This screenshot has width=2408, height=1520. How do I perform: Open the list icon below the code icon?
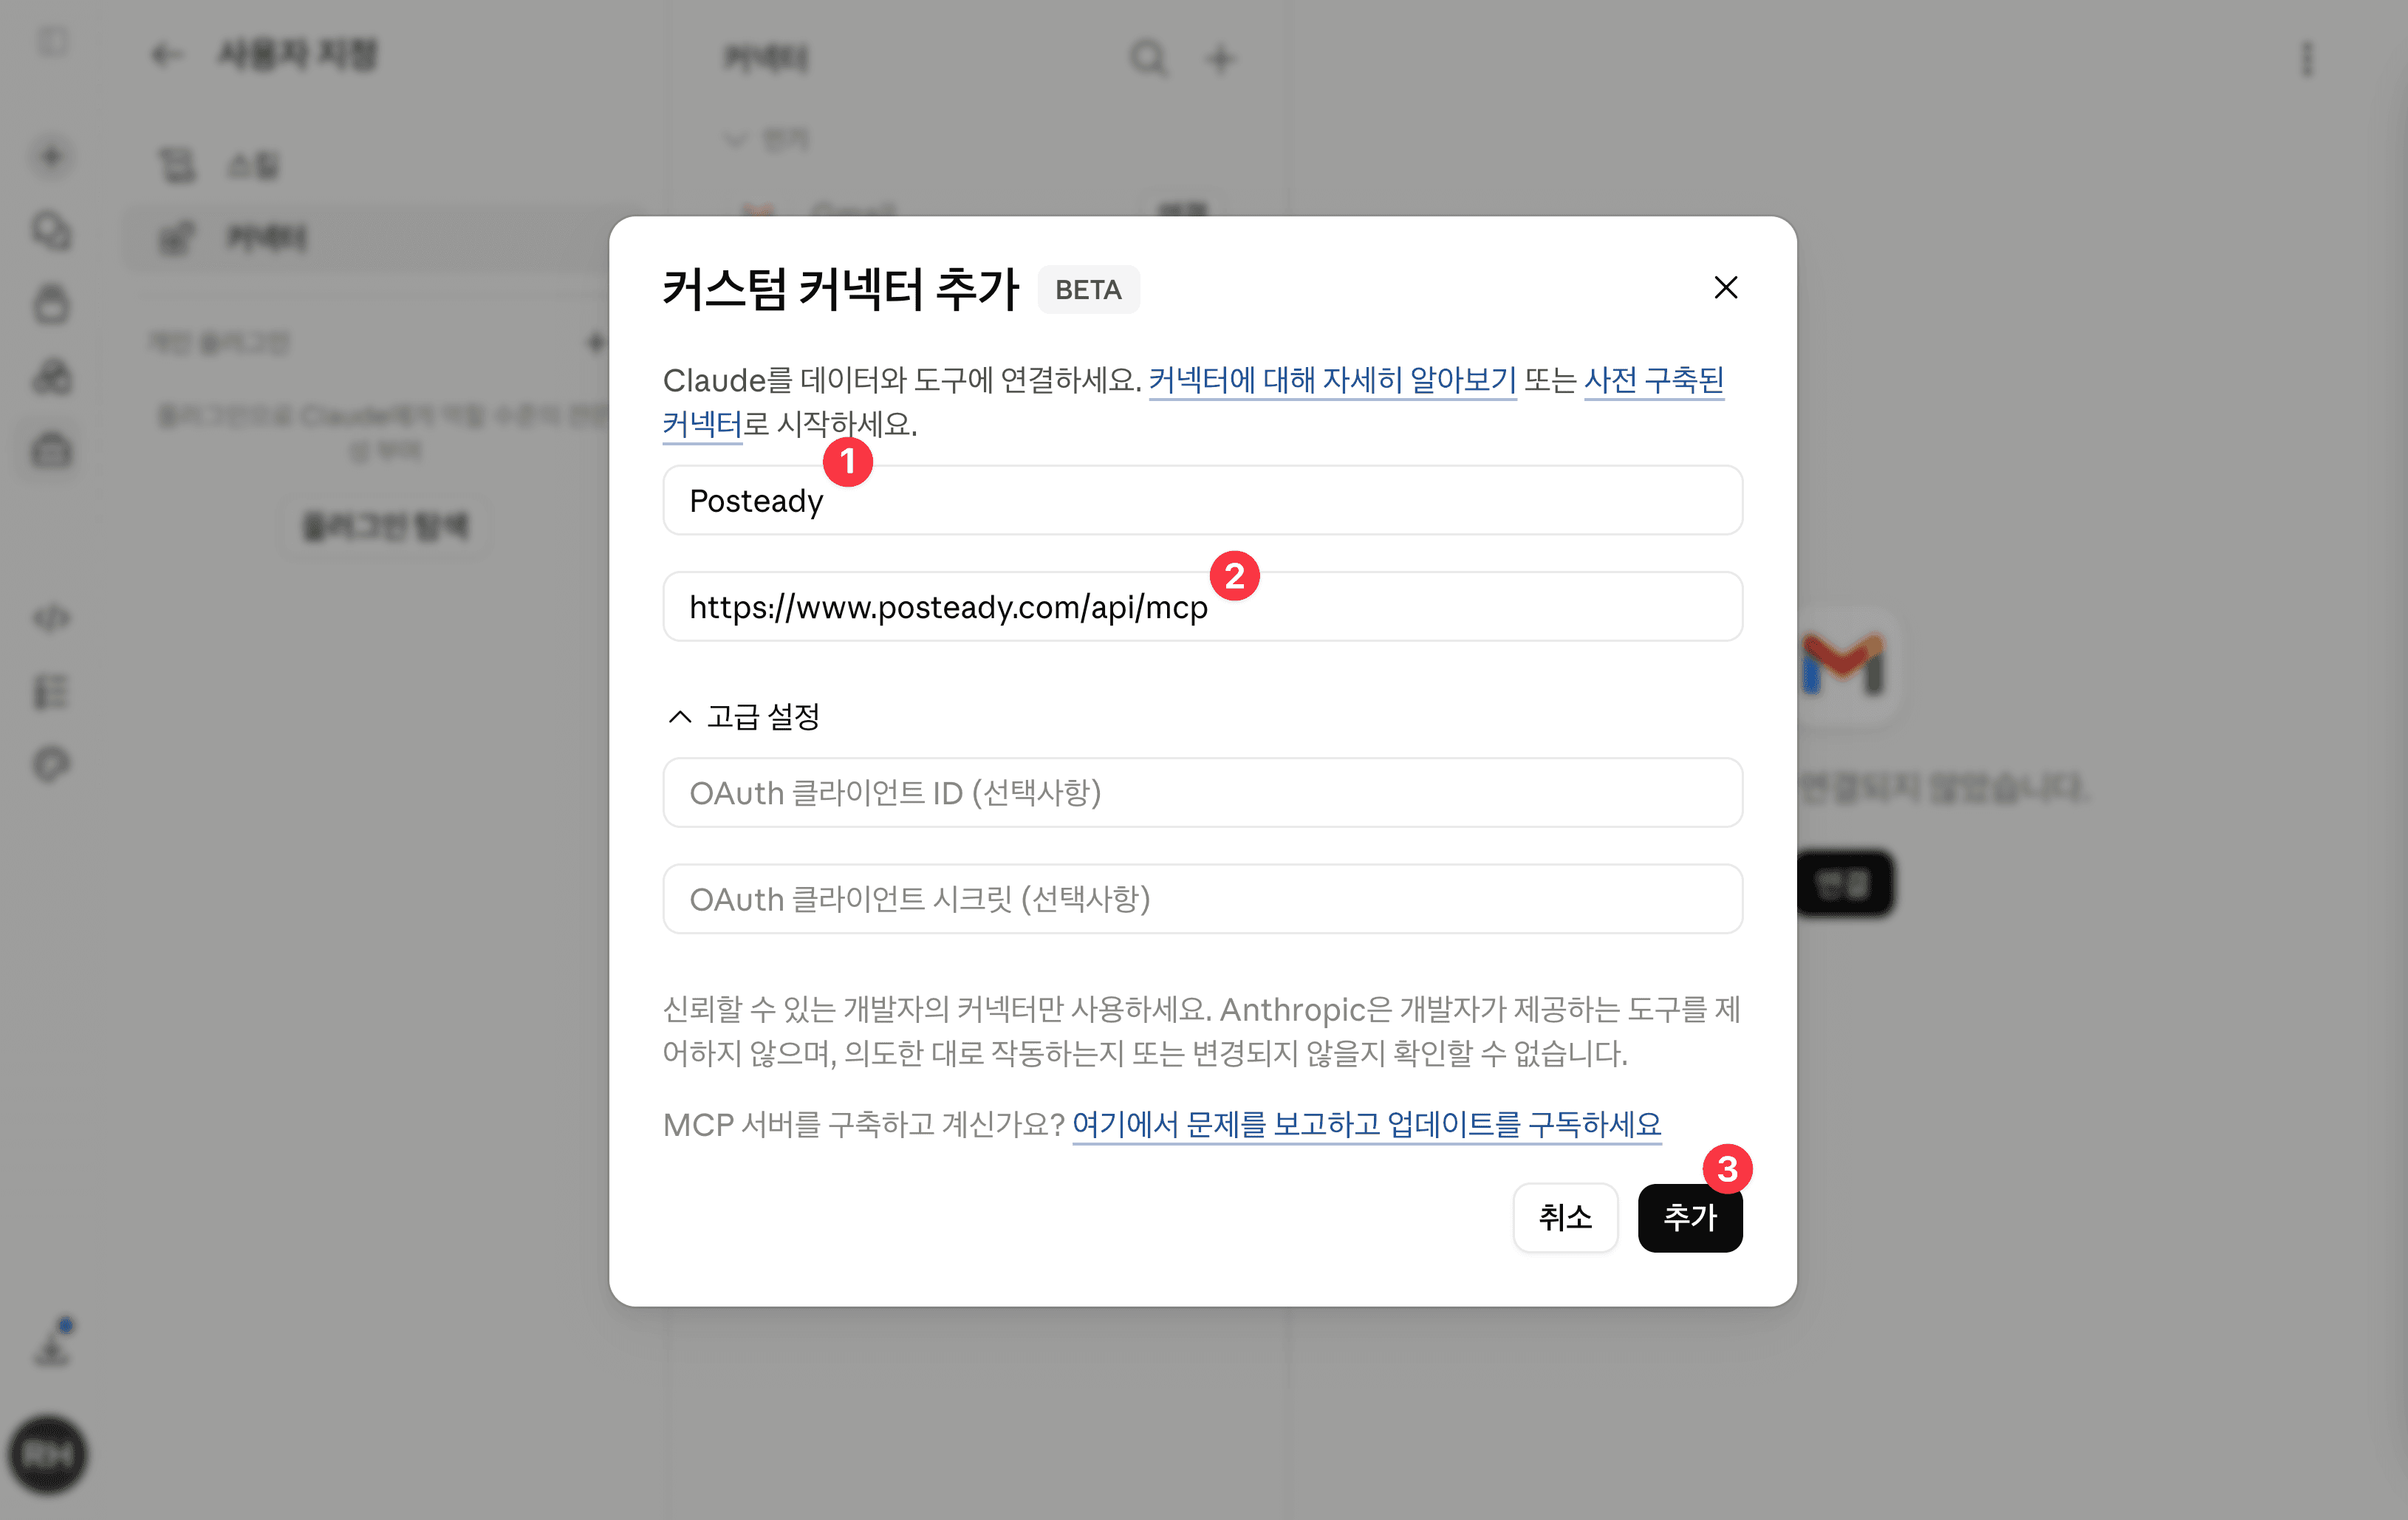click(x=52, y=691)
